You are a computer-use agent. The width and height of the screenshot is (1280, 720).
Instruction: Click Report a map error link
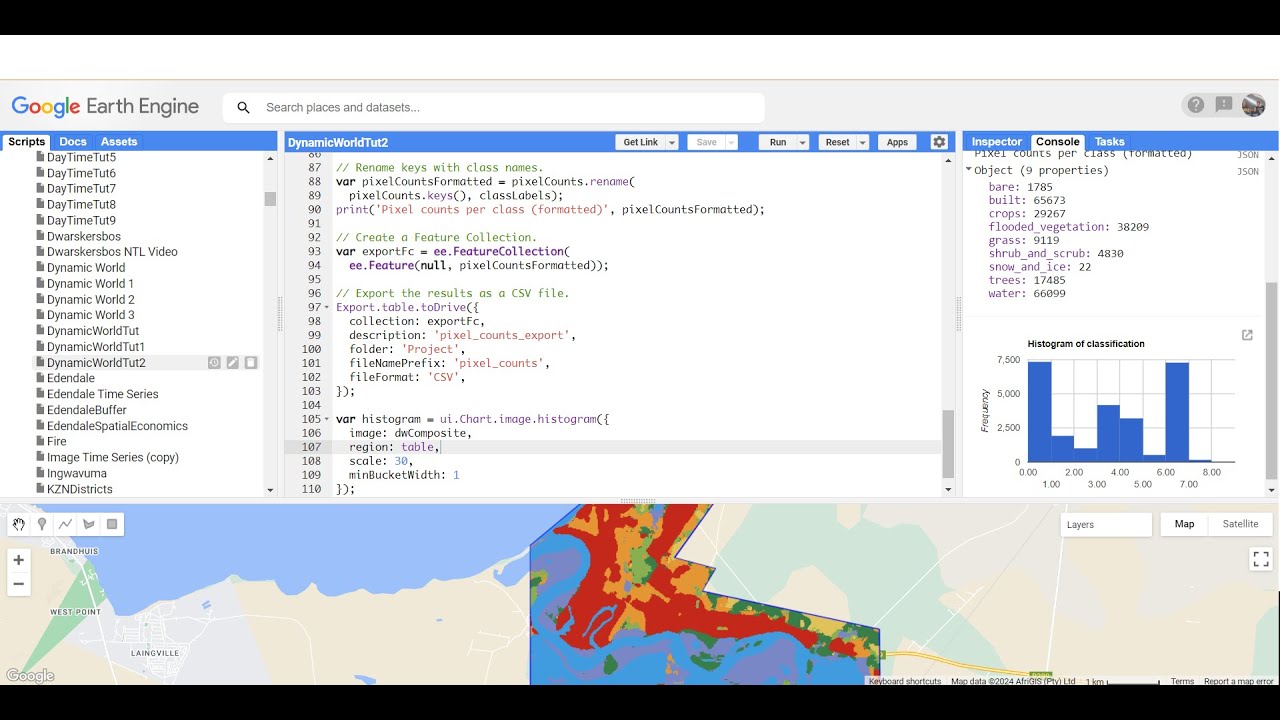tap(1238, 681)
